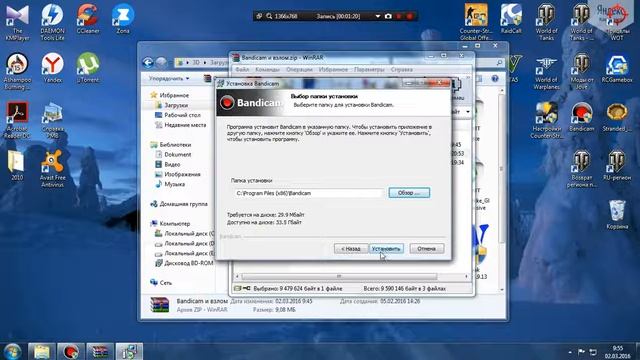The image size is (640, 360).
Task: Edit the installation folder path field
Action: pyautogui.click(x=309, y=193)
